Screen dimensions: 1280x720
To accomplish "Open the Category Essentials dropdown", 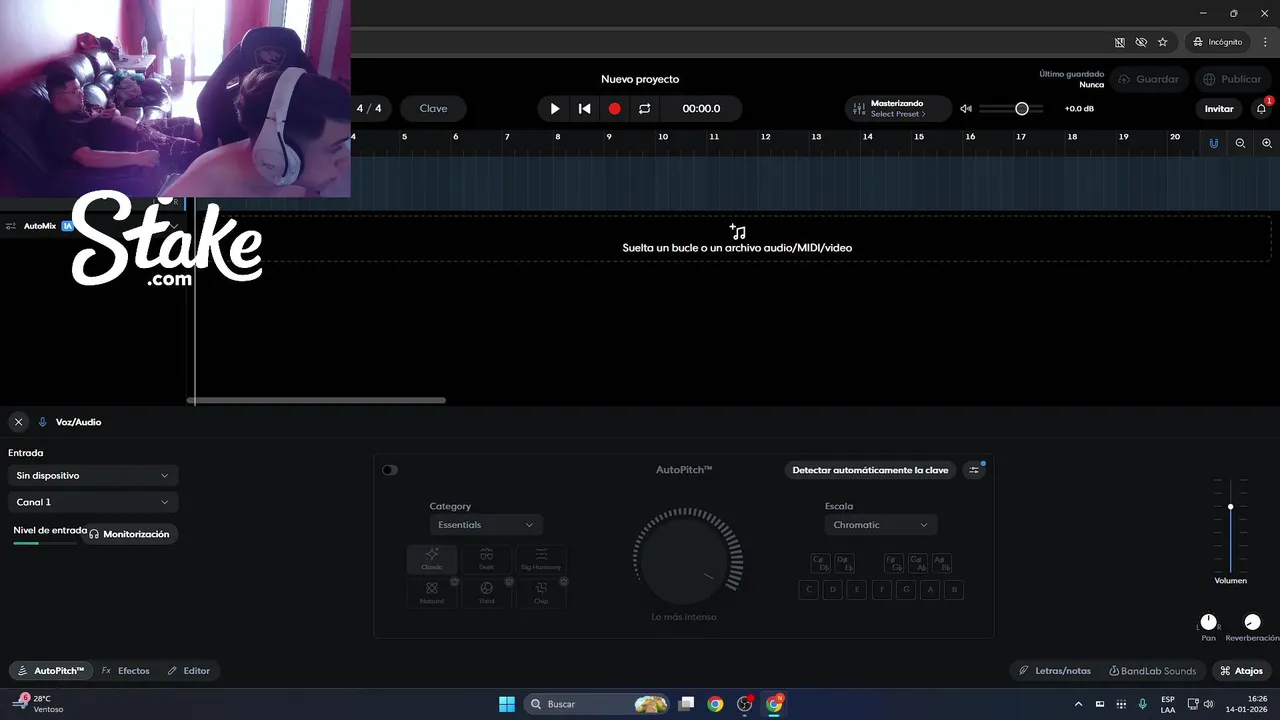I will (486, 525).
